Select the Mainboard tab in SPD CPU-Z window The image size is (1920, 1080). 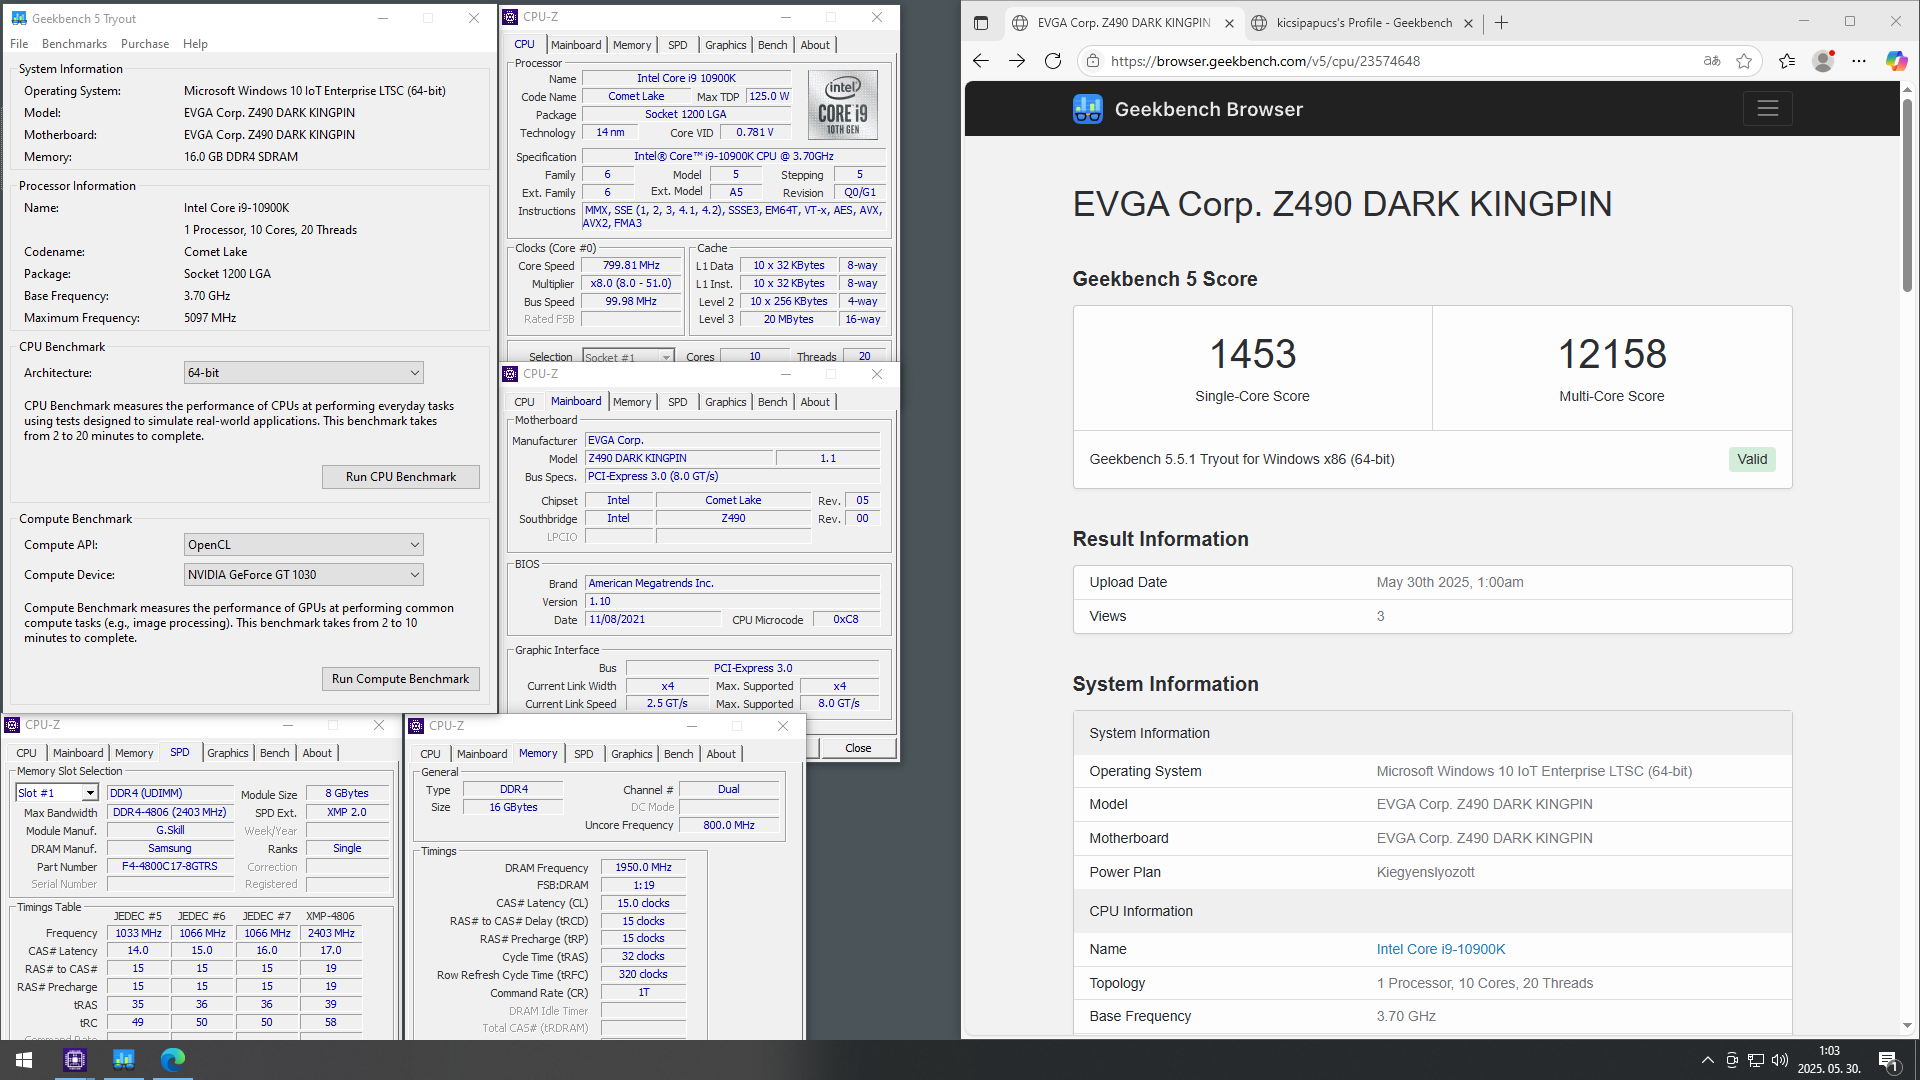coord(78,753)
